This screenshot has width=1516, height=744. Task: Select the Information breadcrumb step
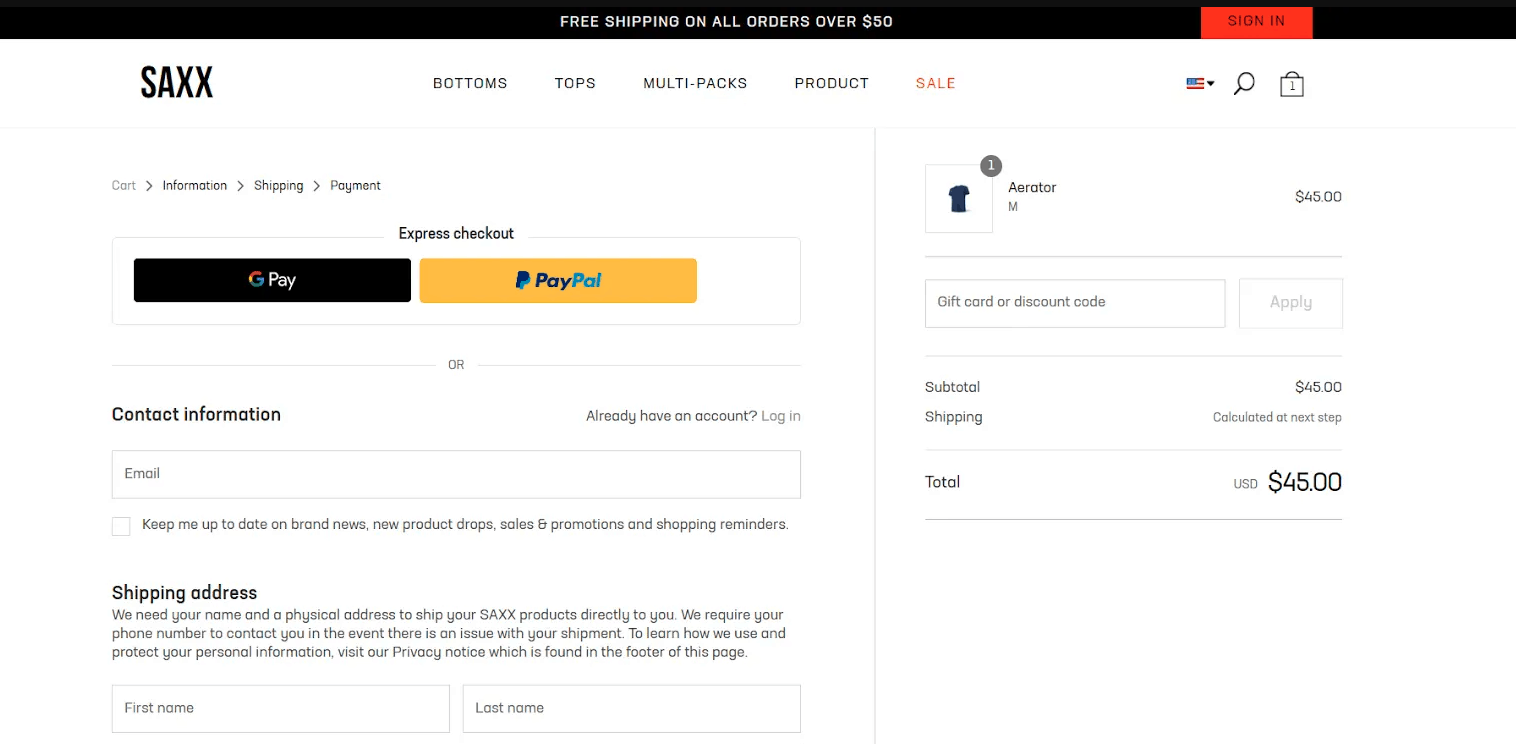tap(195, 186)
